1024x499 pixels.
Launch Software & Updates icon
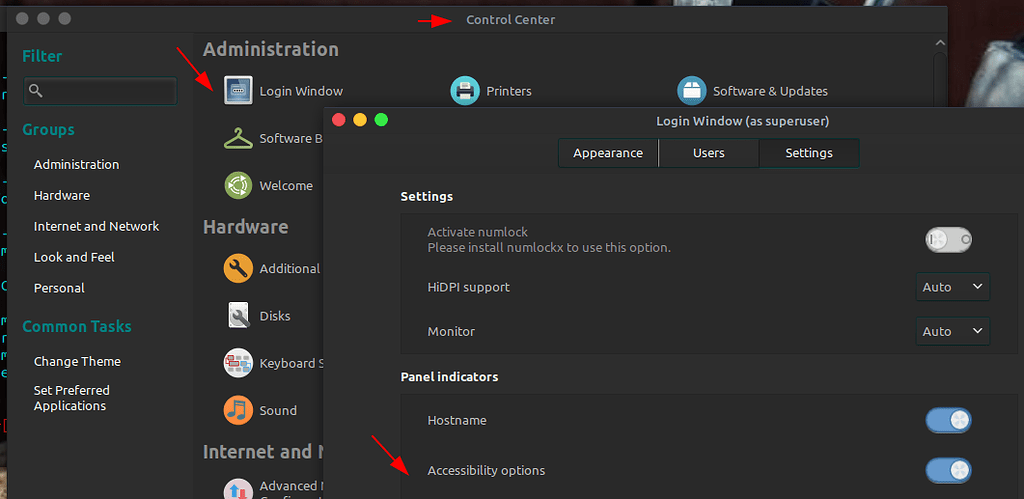[692, 90]
